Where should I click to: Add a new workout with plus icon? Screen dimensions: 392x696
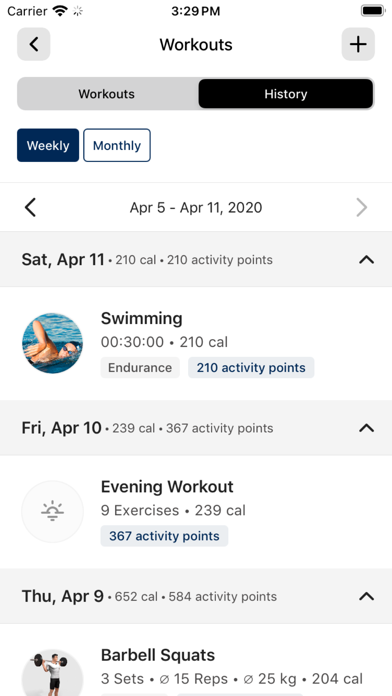[358, 44]
